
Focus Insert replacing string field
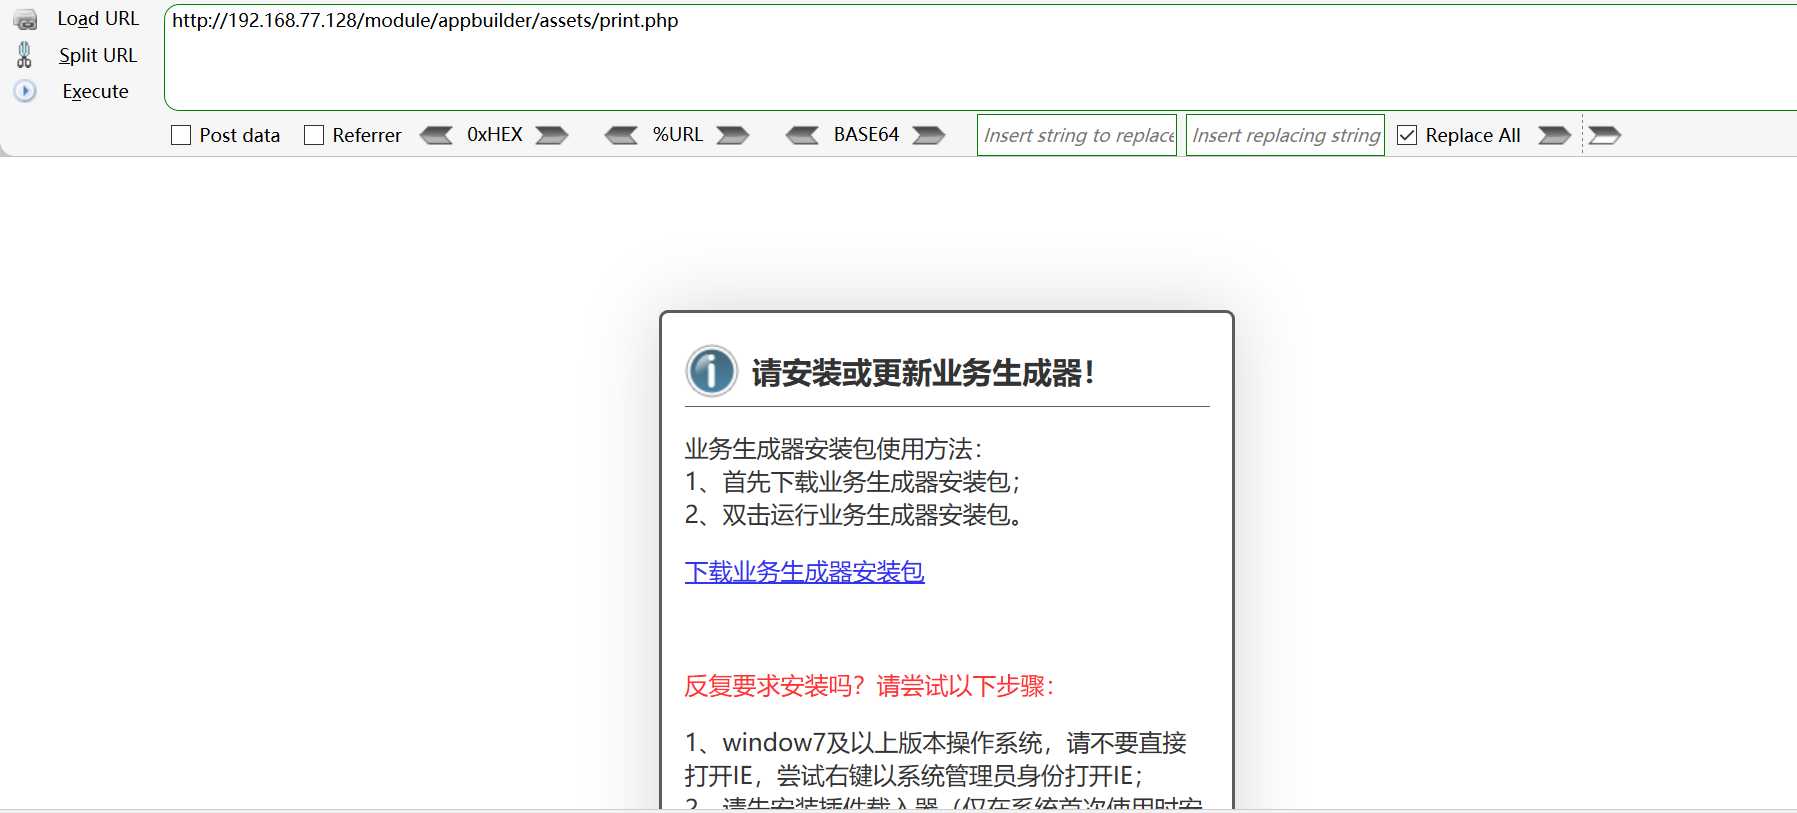pos(1285,135)
